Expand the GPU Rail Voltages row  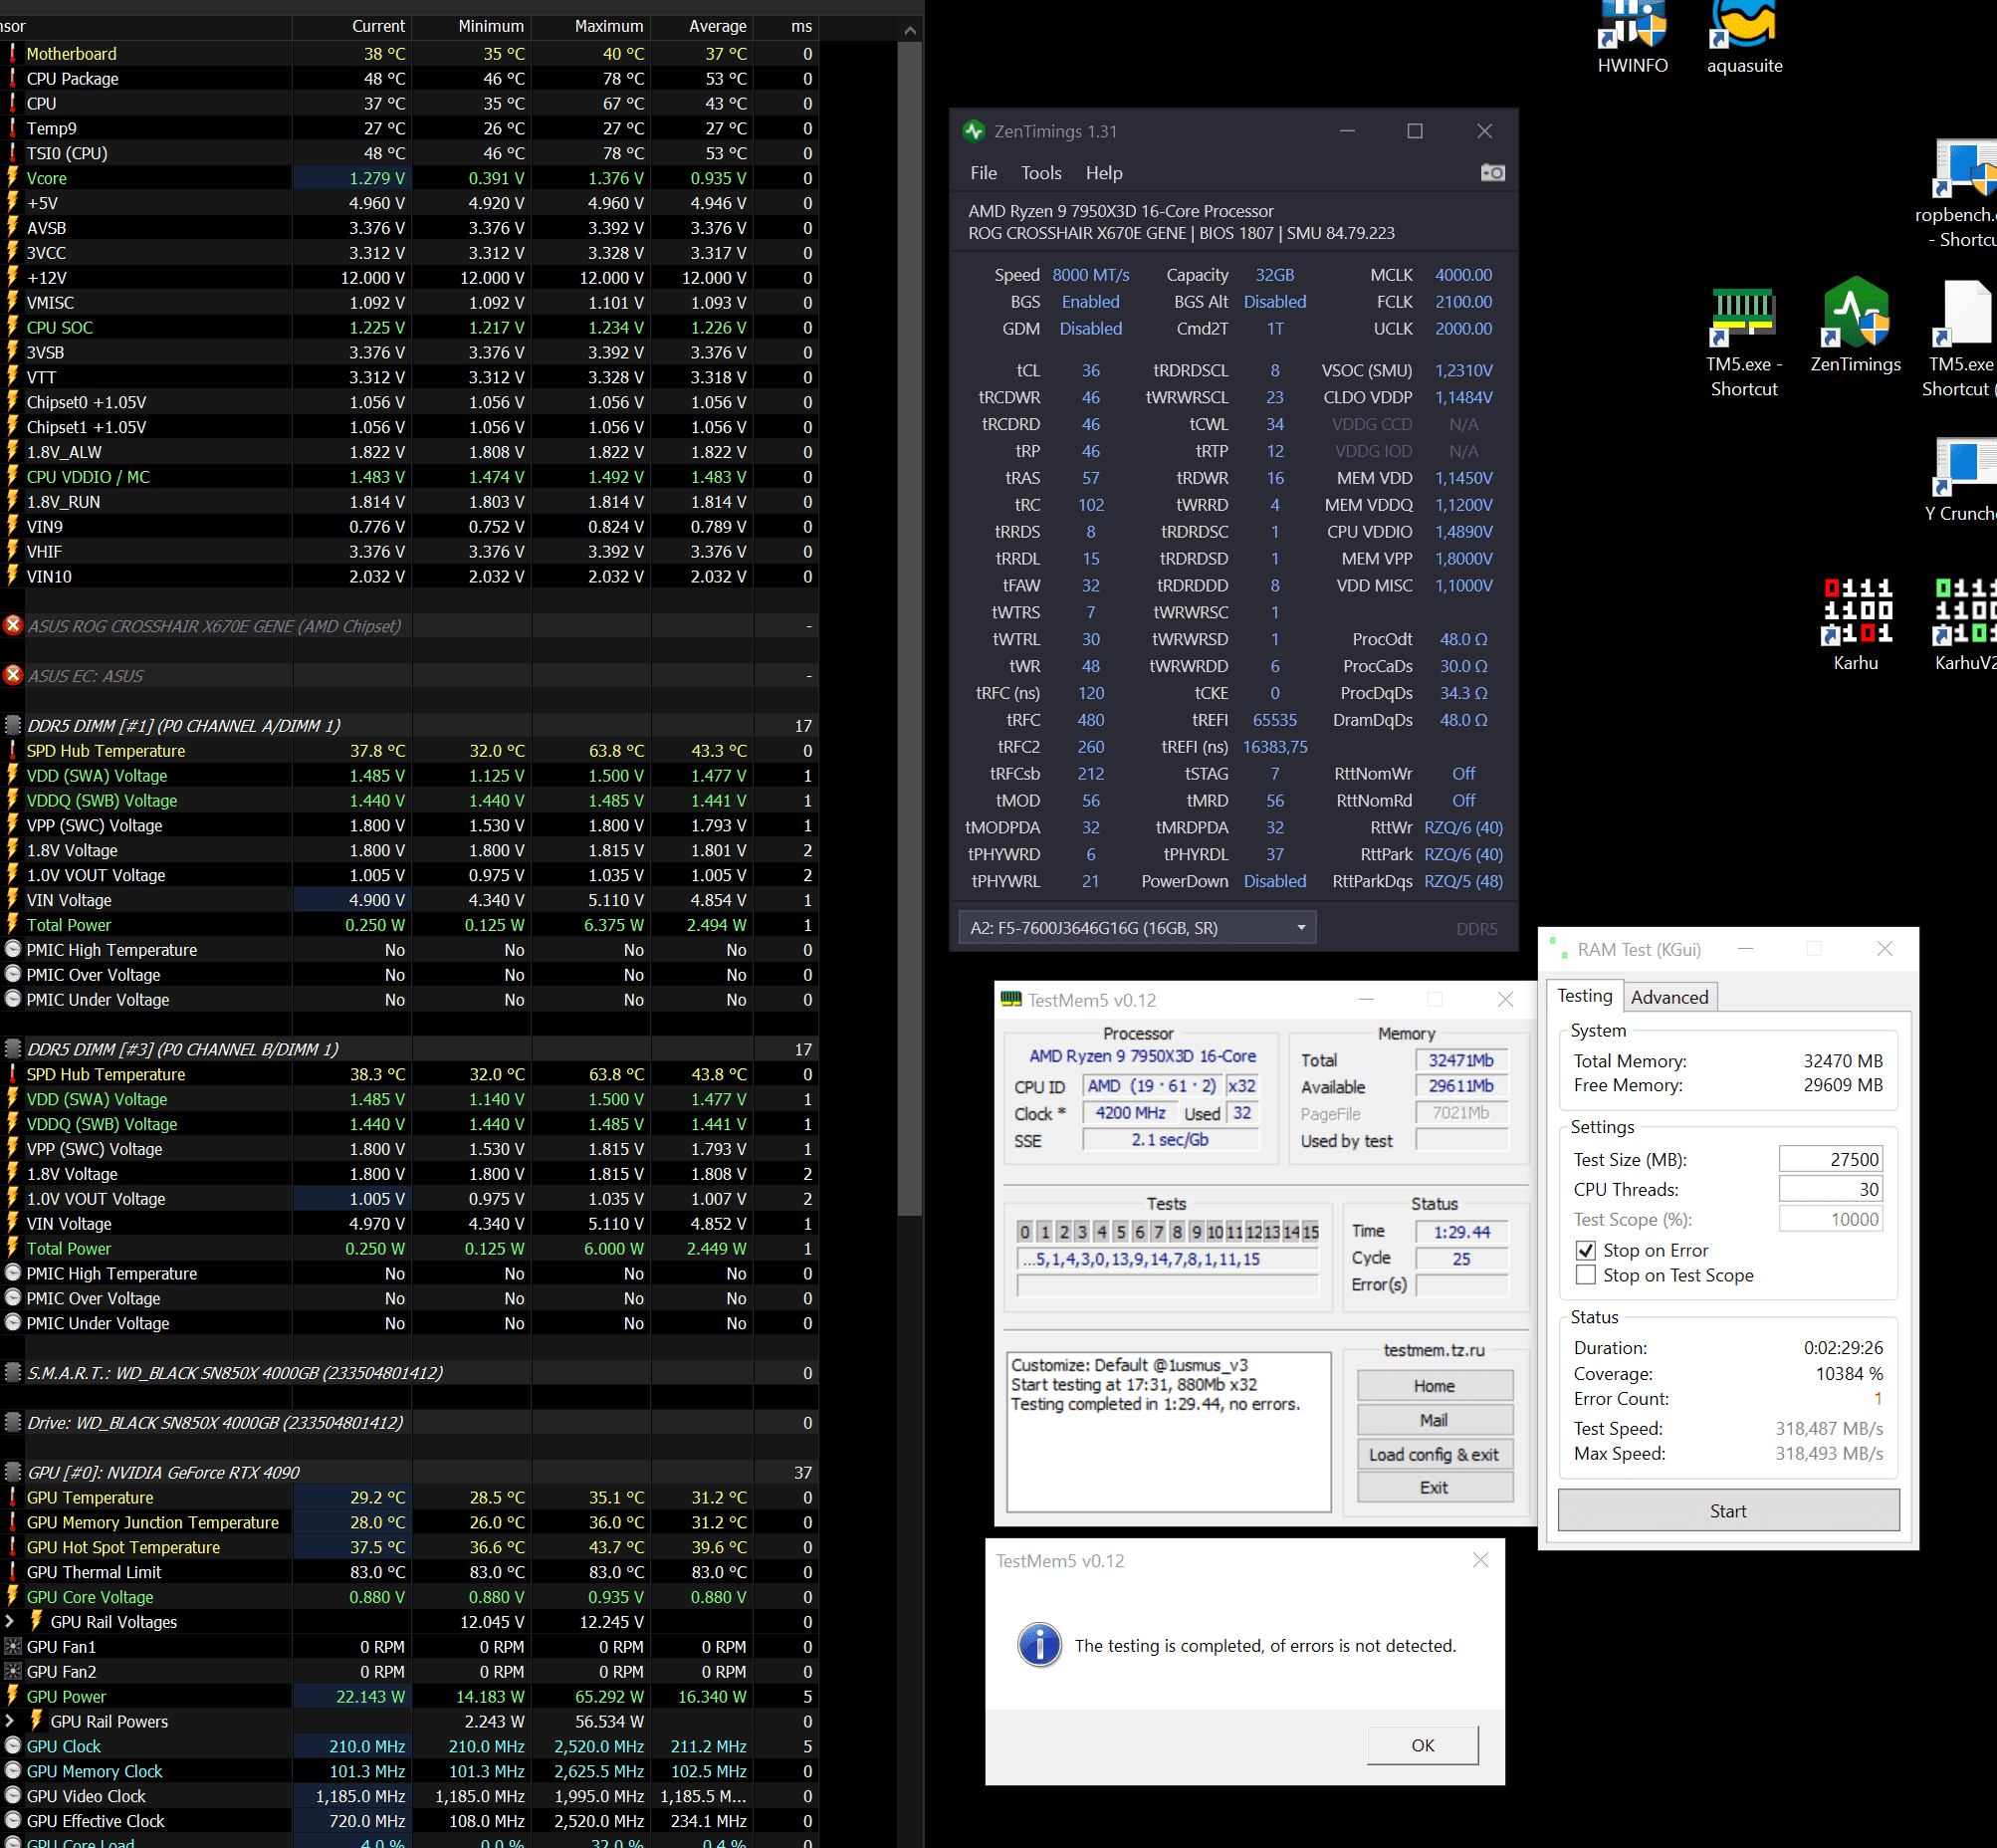point(10,1621)
